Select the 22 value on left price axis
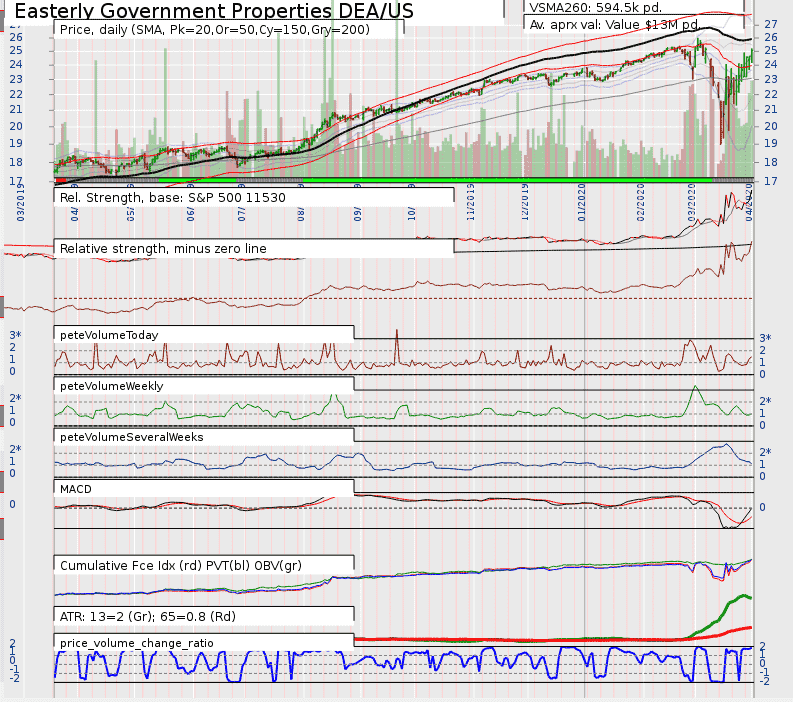 pyautogui.click(x=16, y=95)
